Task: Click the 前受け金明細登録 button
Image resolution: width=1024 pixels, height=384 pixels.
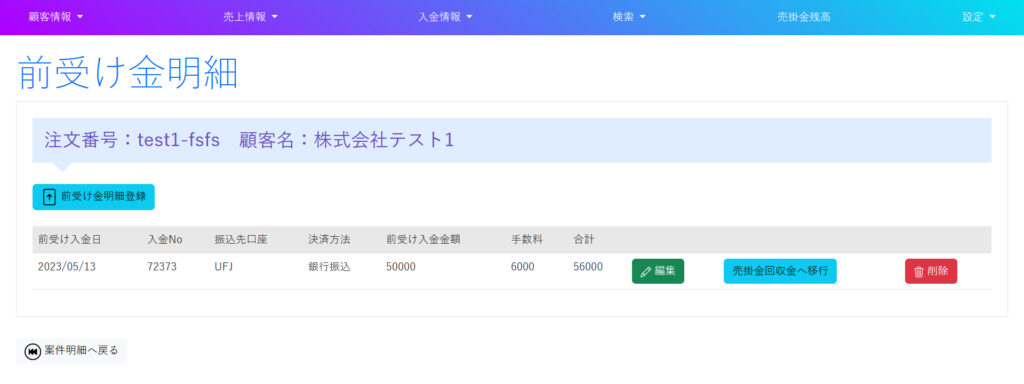Action: tap(93, 197)
